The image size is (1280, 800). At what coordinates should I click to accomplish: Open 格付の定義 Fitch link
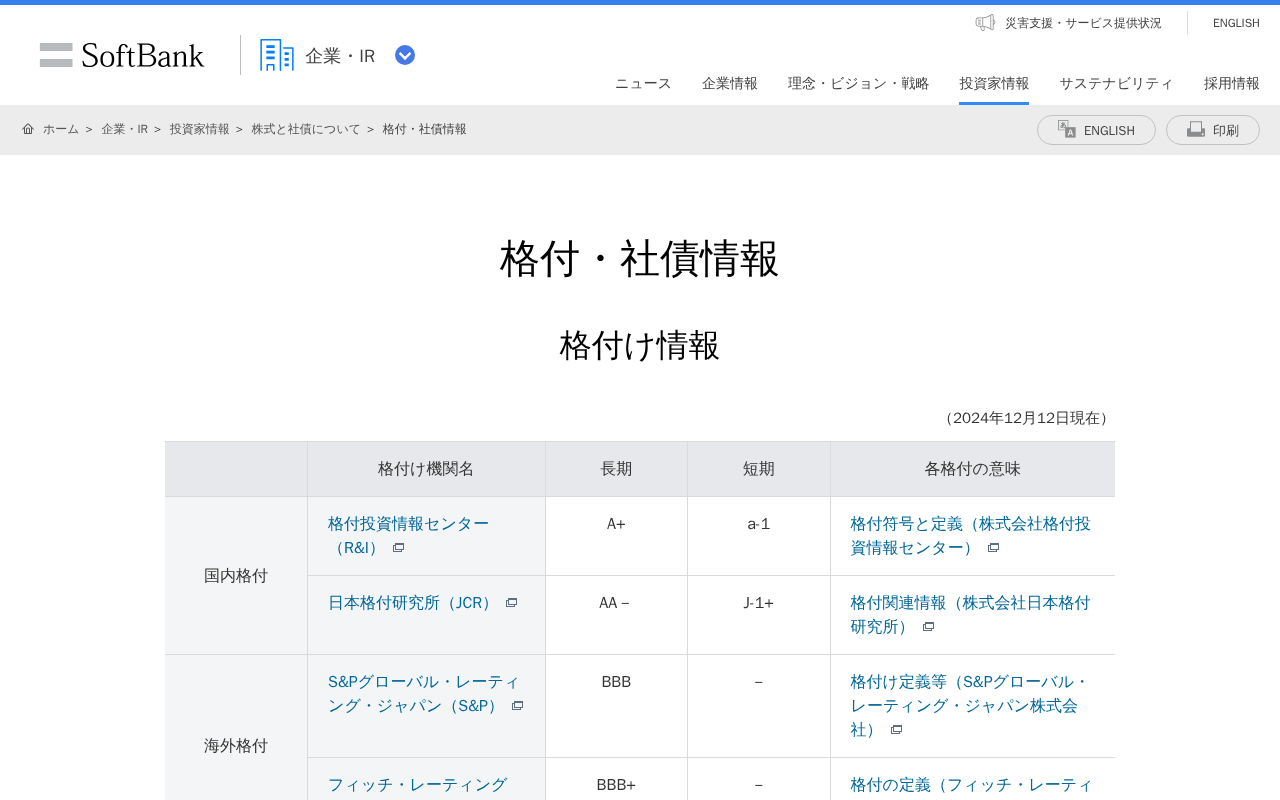coord(972,784)
